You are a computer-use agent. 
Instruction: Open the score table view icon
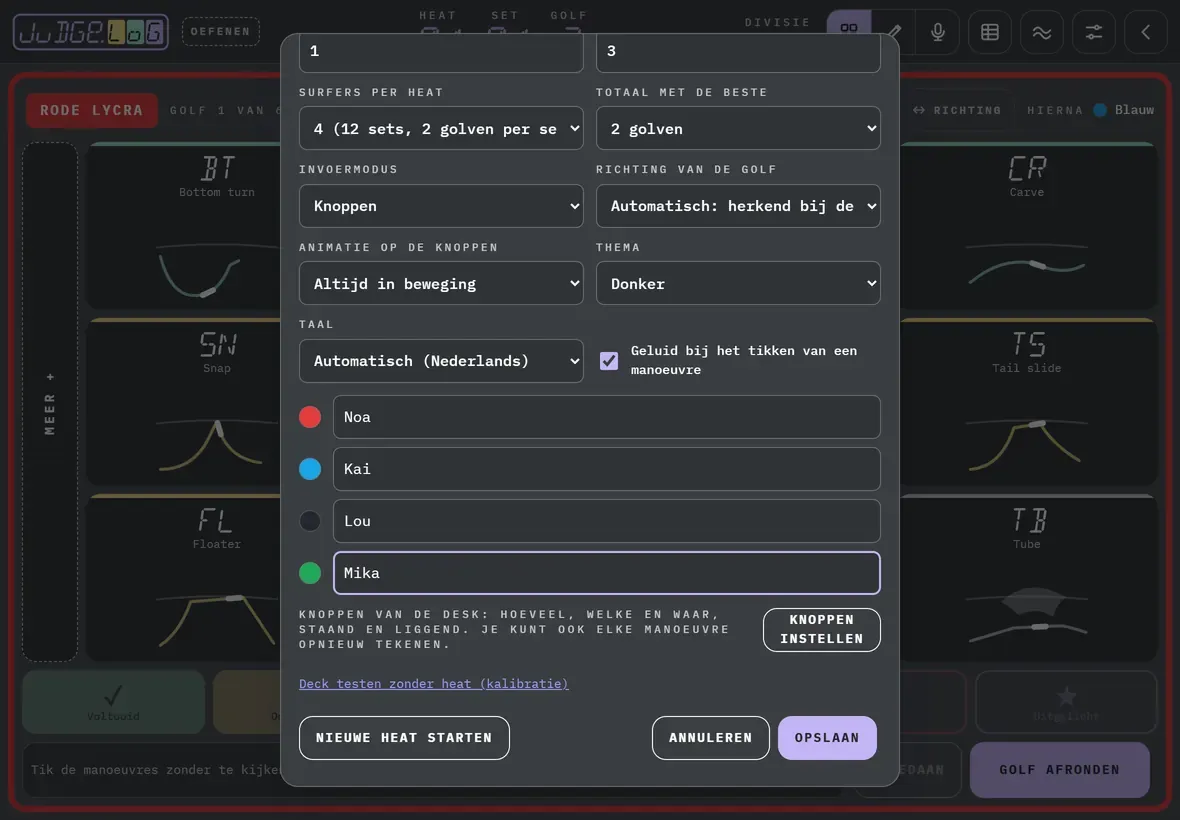990,32
